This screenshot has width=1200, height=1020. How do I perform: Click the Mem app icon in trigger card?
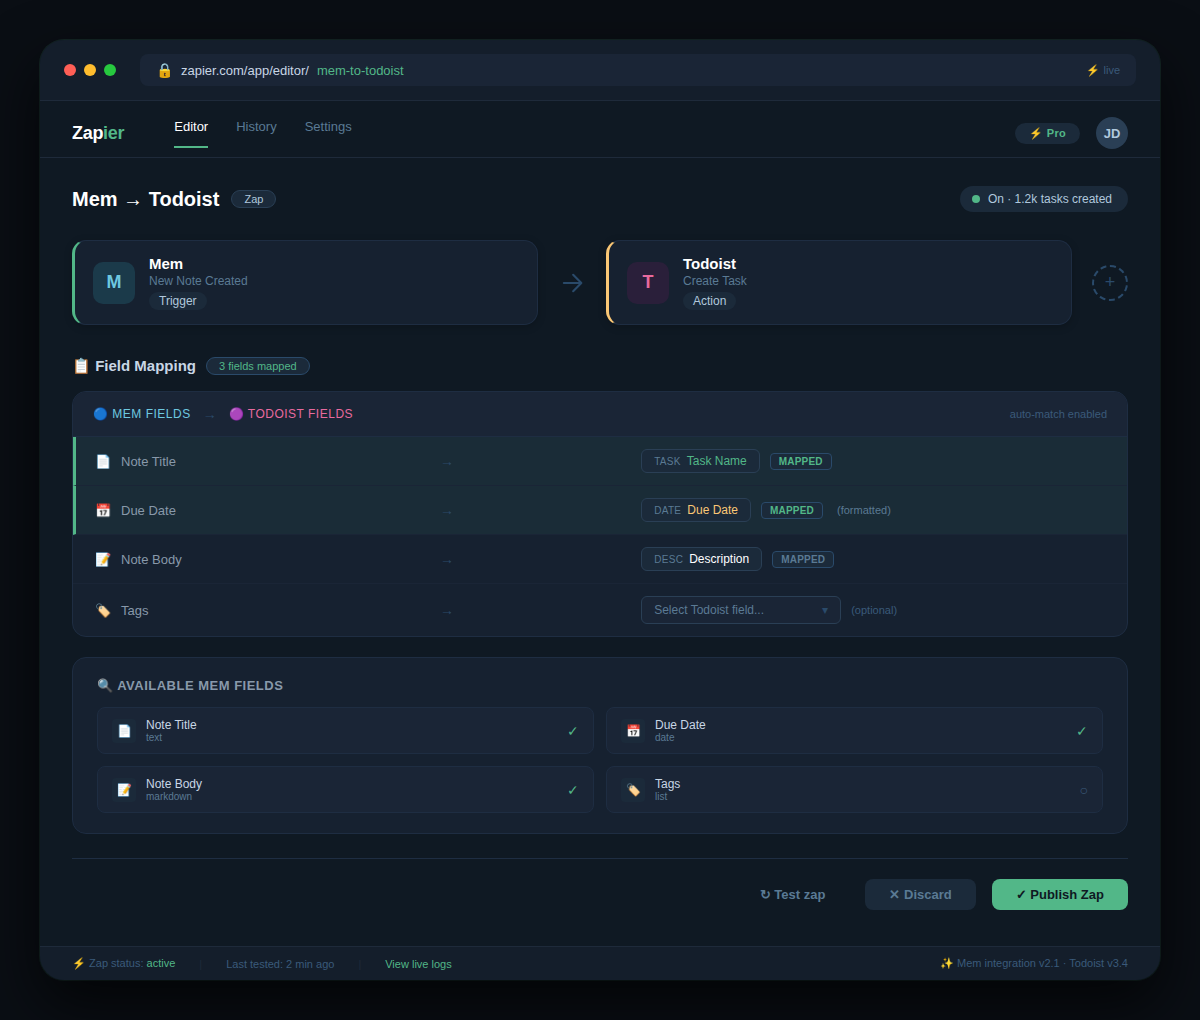[x=114, y=282]
